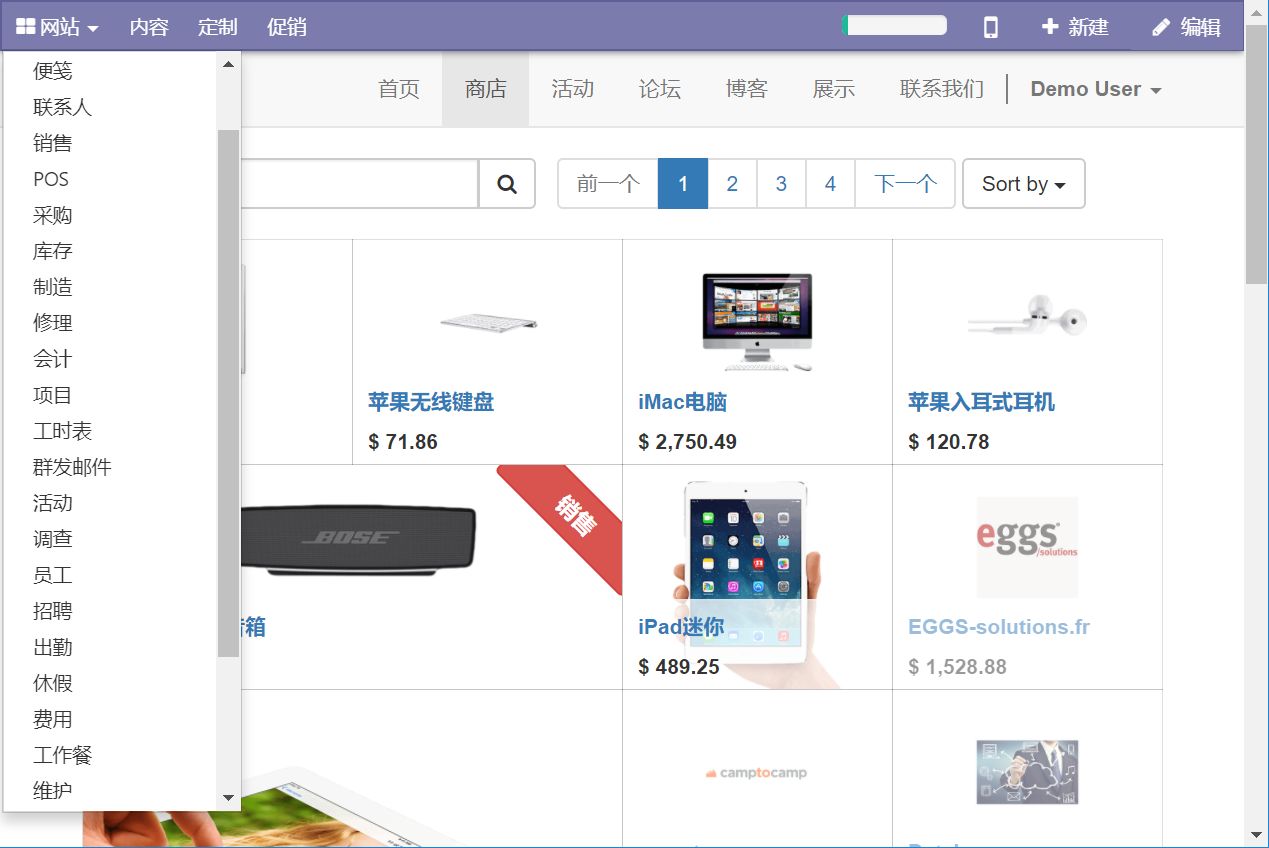
Task: Click the search magnifier button
Action: click(x=507, y=184)
